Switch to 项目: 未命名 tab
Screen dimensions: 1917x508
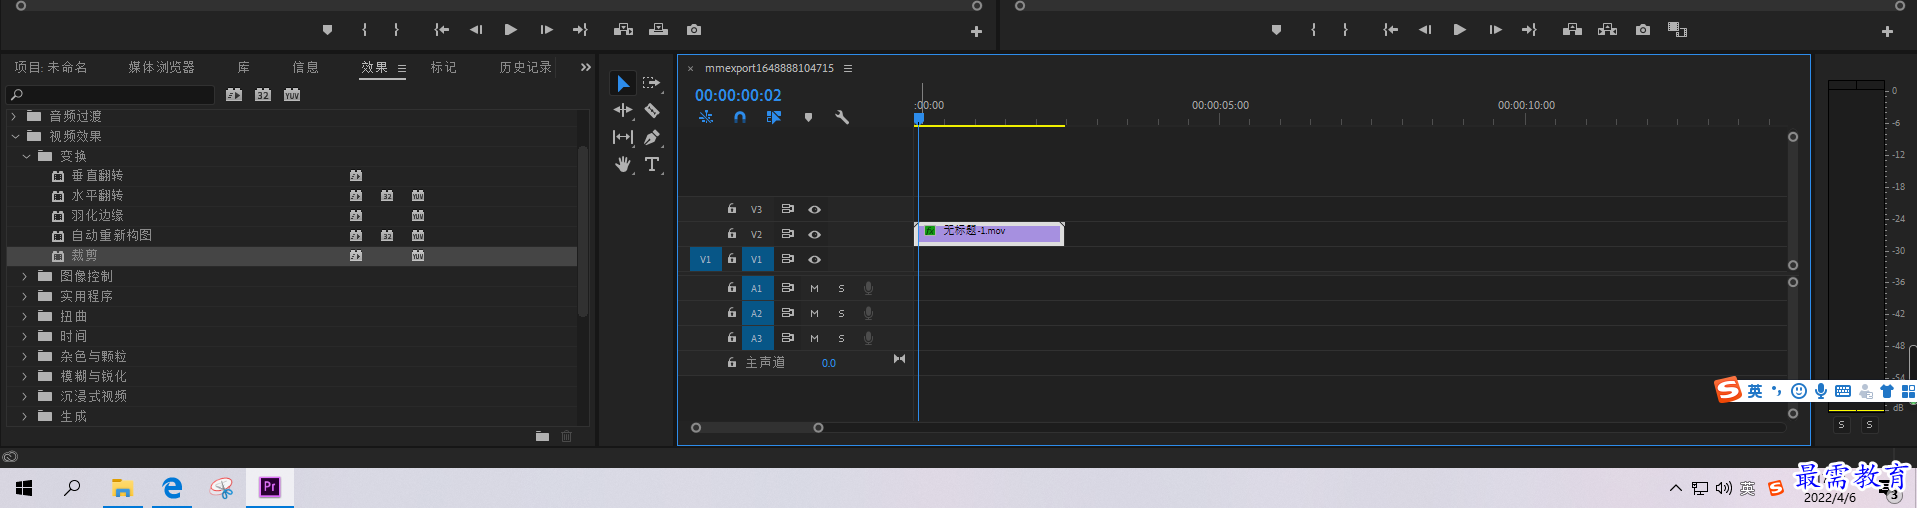(51, 67)
